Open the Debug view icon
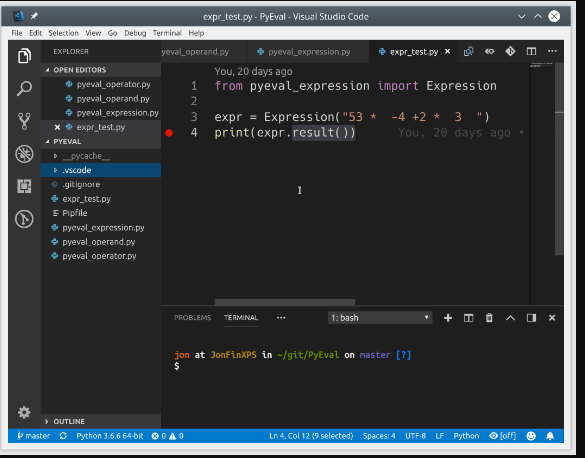This screenshot has height=458, width=585. [24, 154]
